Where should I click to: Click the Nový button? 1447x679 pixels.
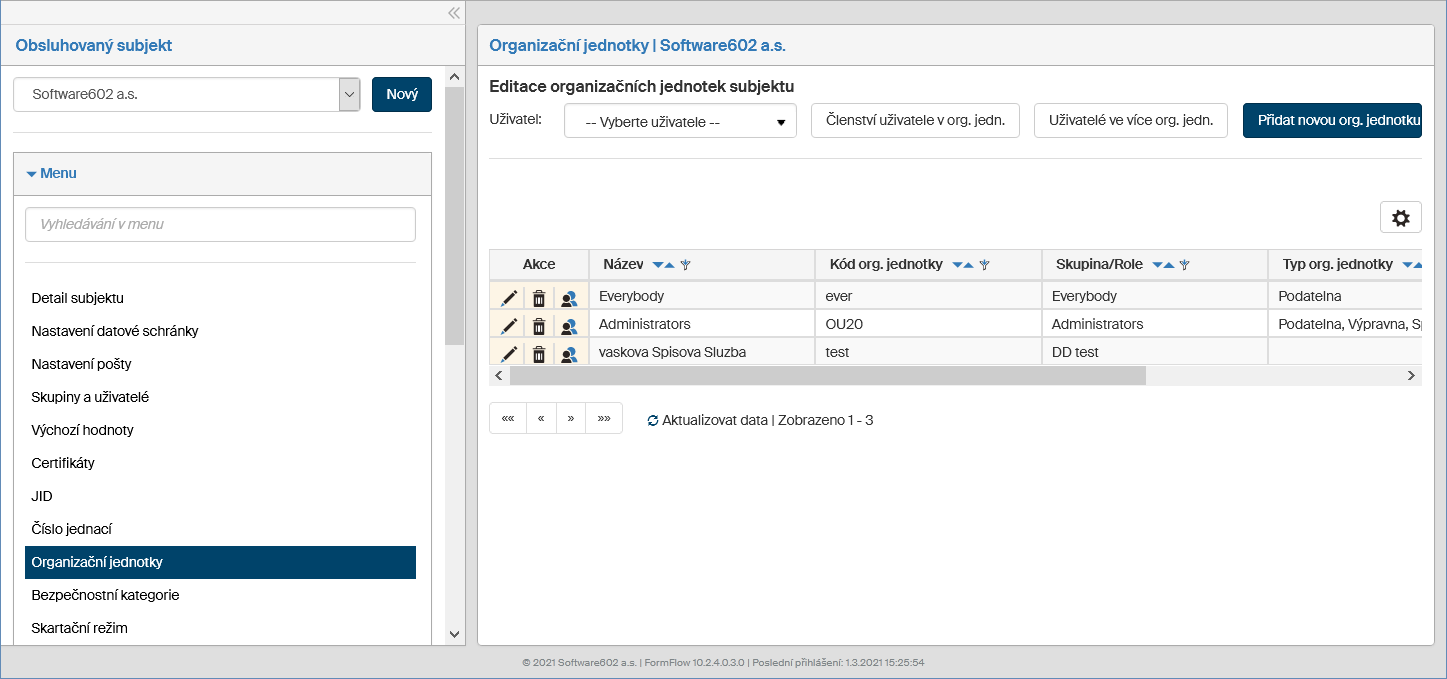(x=401, y=95)
